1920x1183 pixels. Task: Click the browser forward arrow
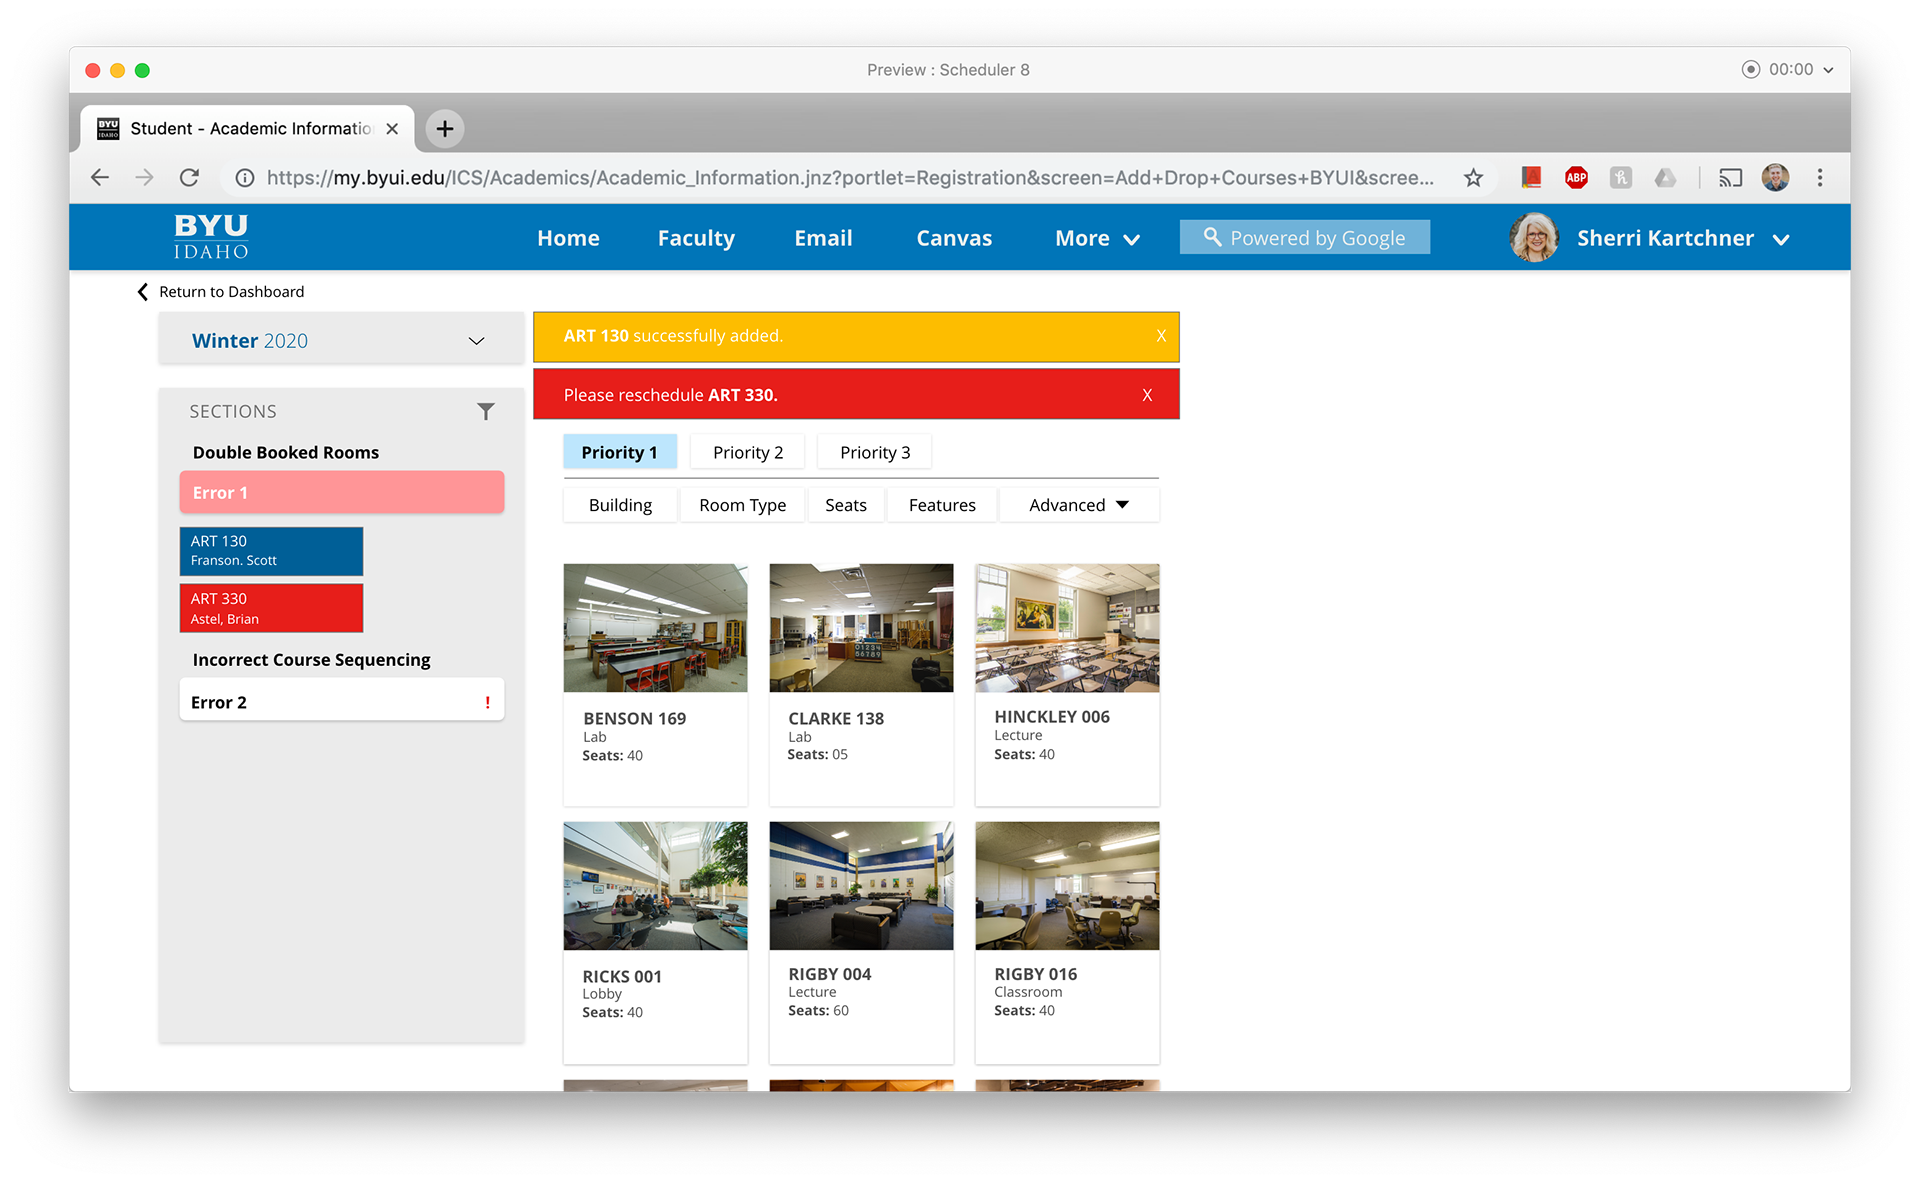pyautogui.click(x=145, y=178)
